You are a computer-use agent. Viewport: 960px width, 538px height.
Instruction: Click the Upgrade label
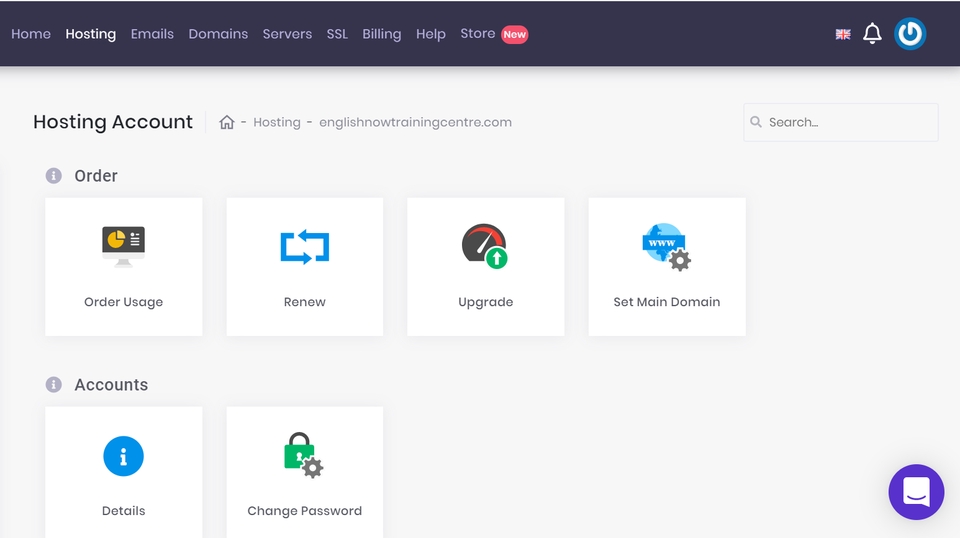pos(486,302)
